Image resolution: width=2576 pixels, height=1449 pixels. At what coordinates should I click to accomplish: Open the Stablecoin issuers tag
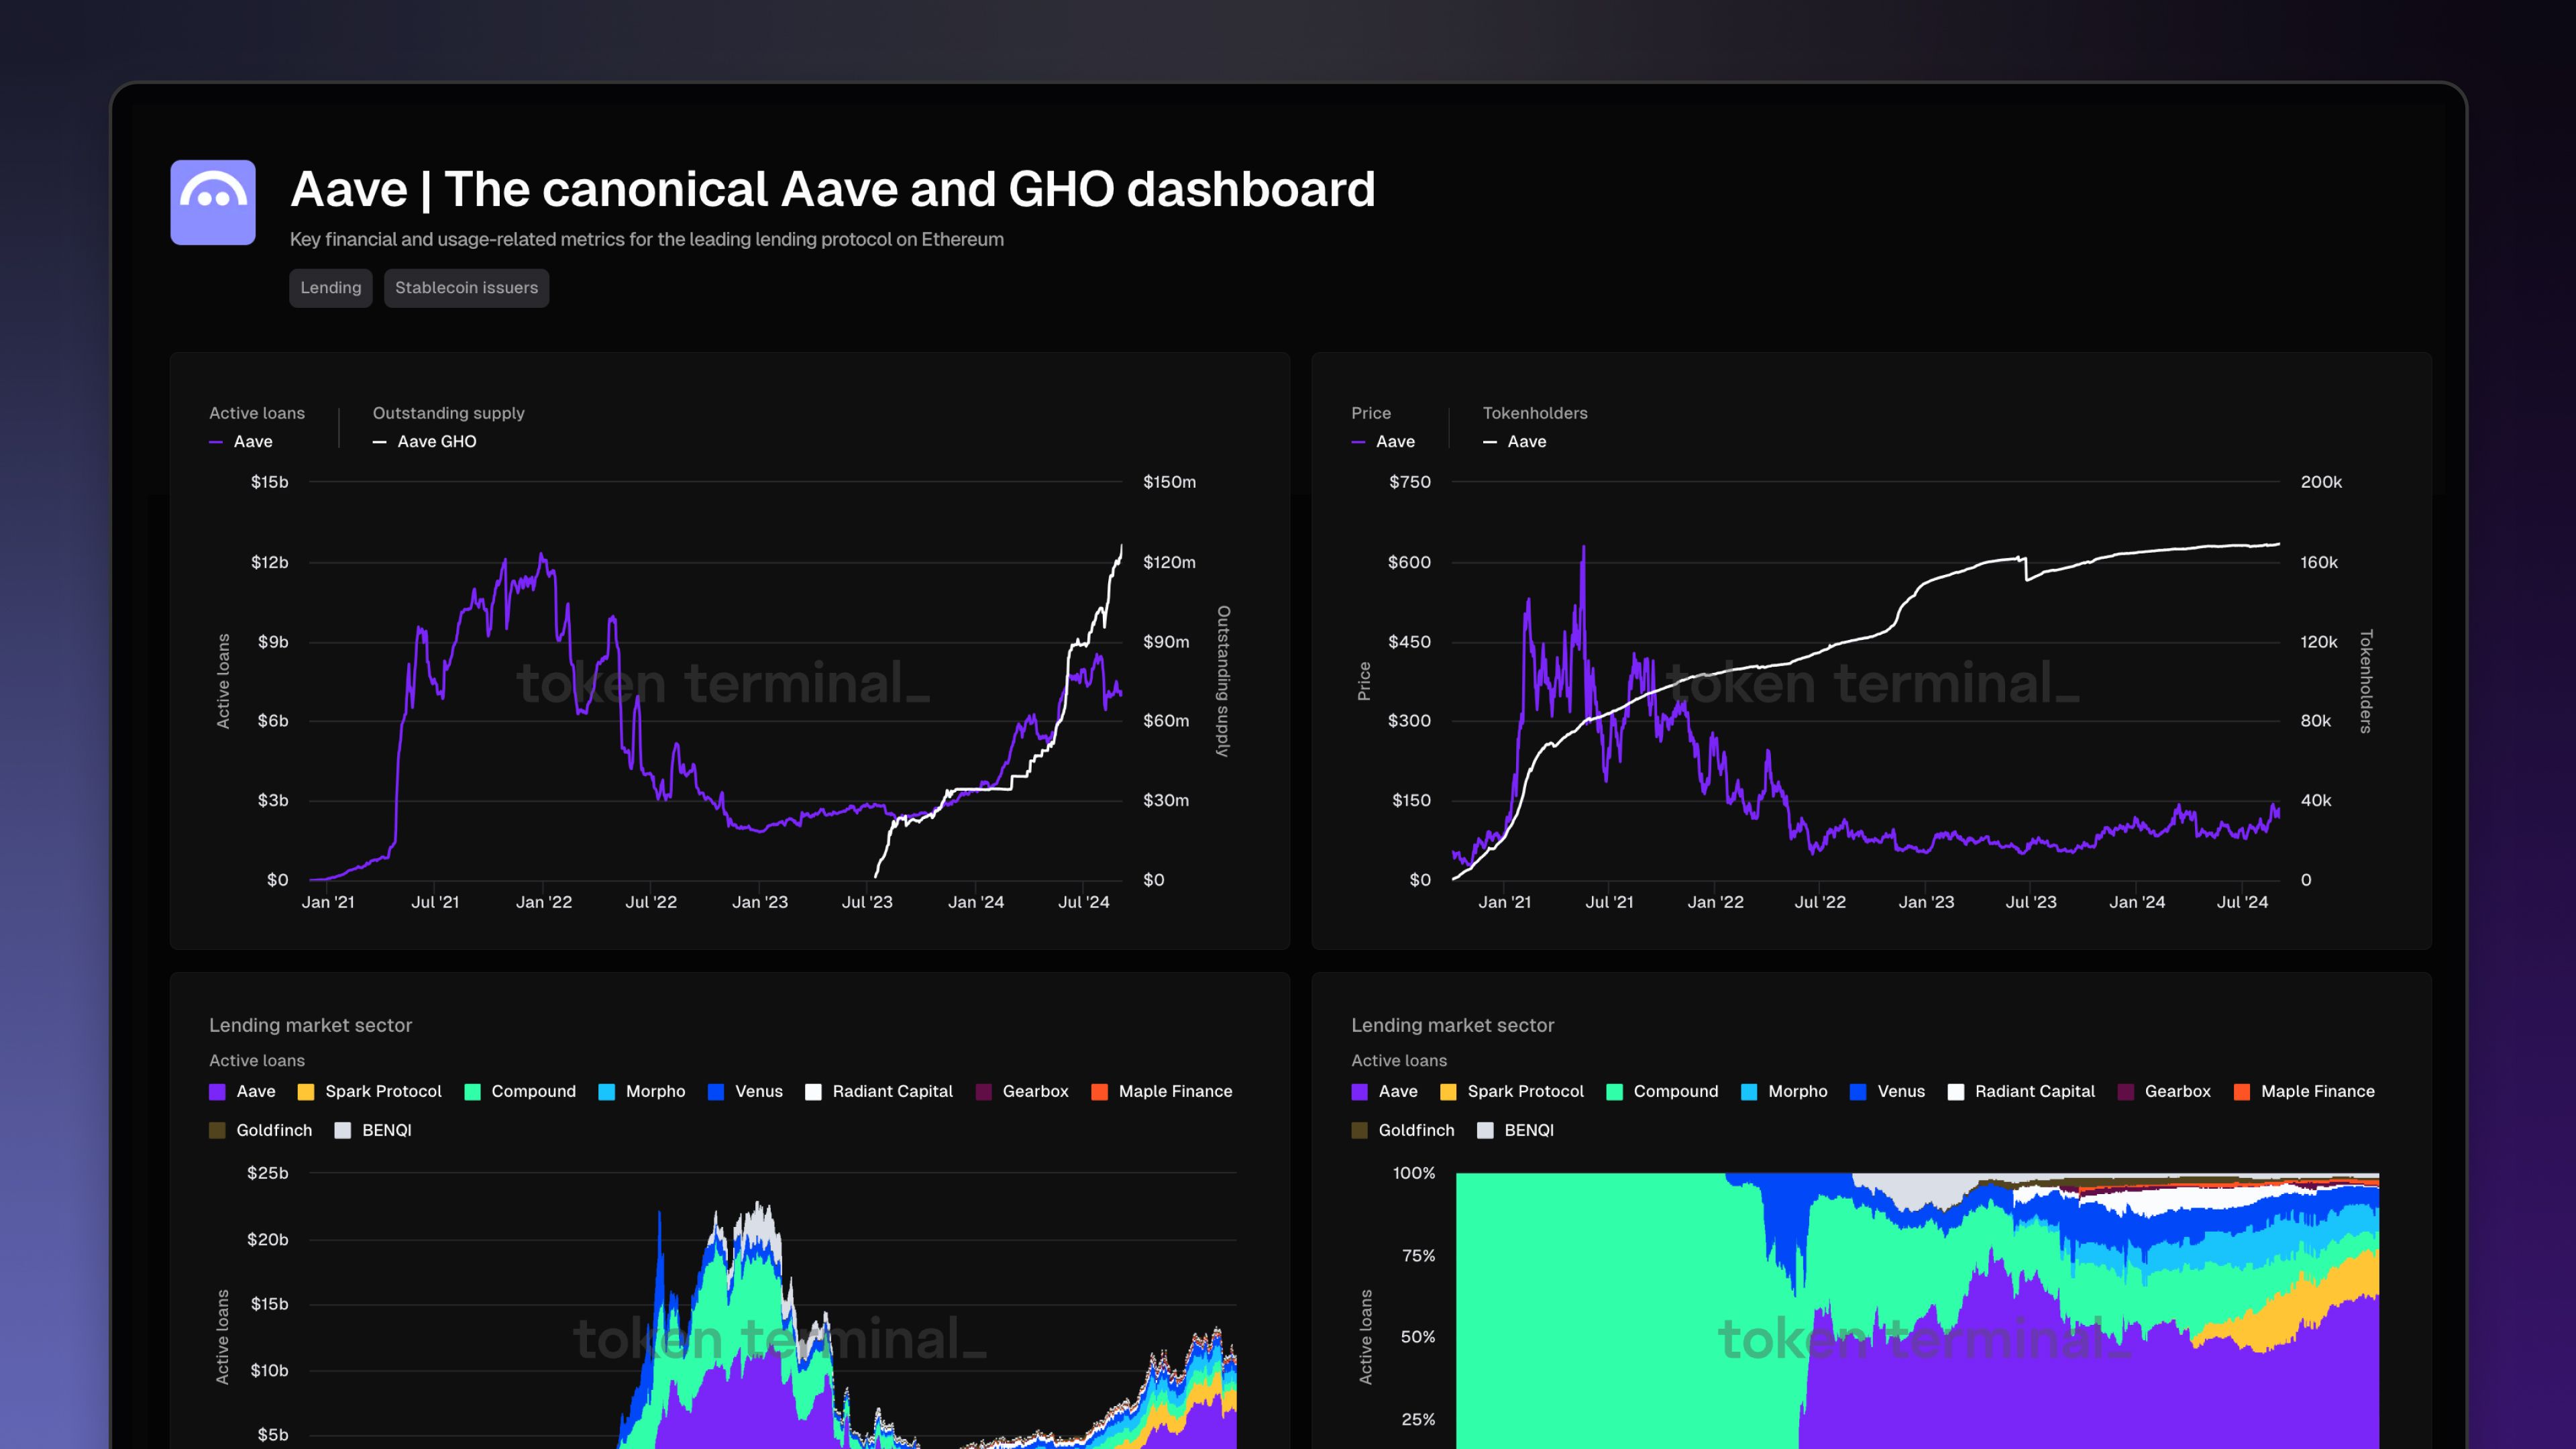click(466, 288)
